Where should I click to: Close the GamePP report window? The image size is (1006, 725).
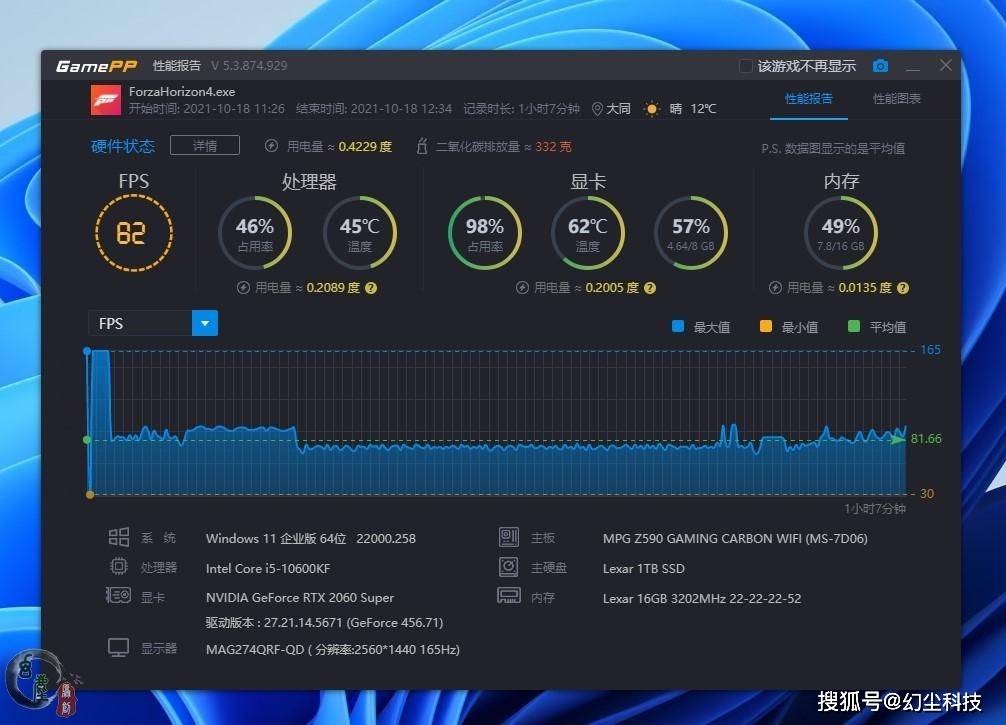(x=946, y=65)
